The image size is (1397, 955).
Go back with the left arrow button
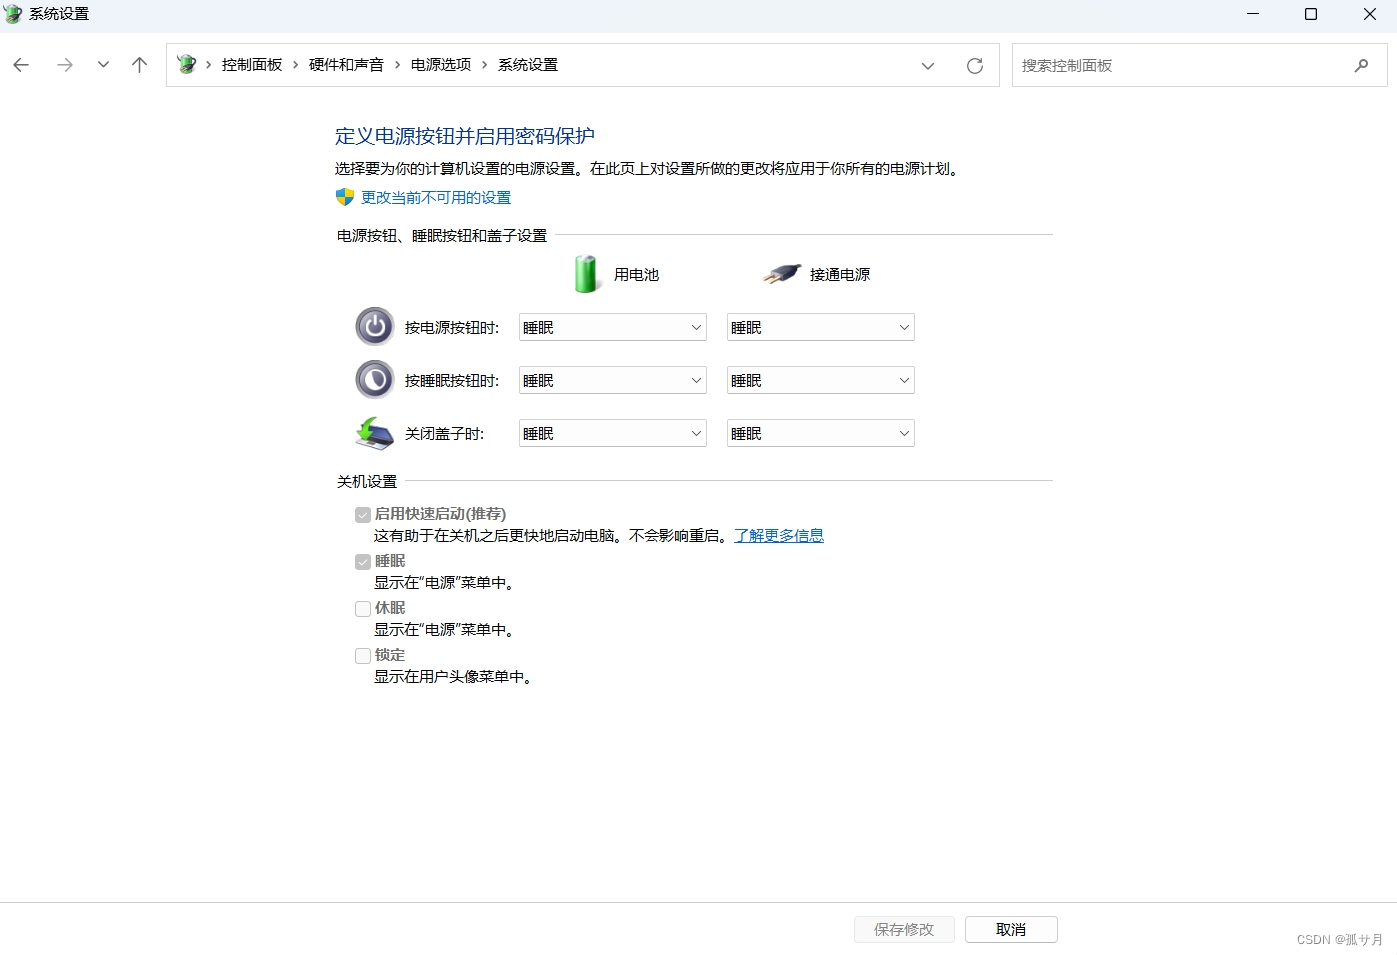(21, 65)
